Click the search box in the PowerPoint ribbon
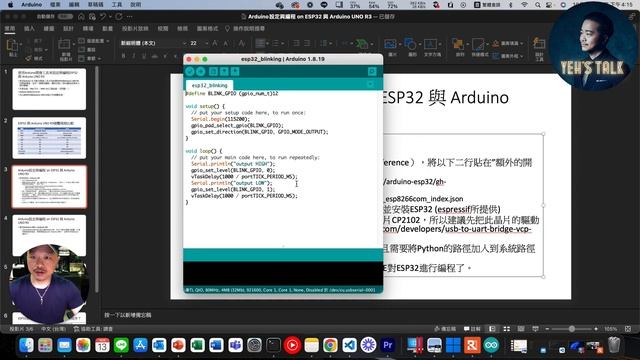 click(245, 29)
